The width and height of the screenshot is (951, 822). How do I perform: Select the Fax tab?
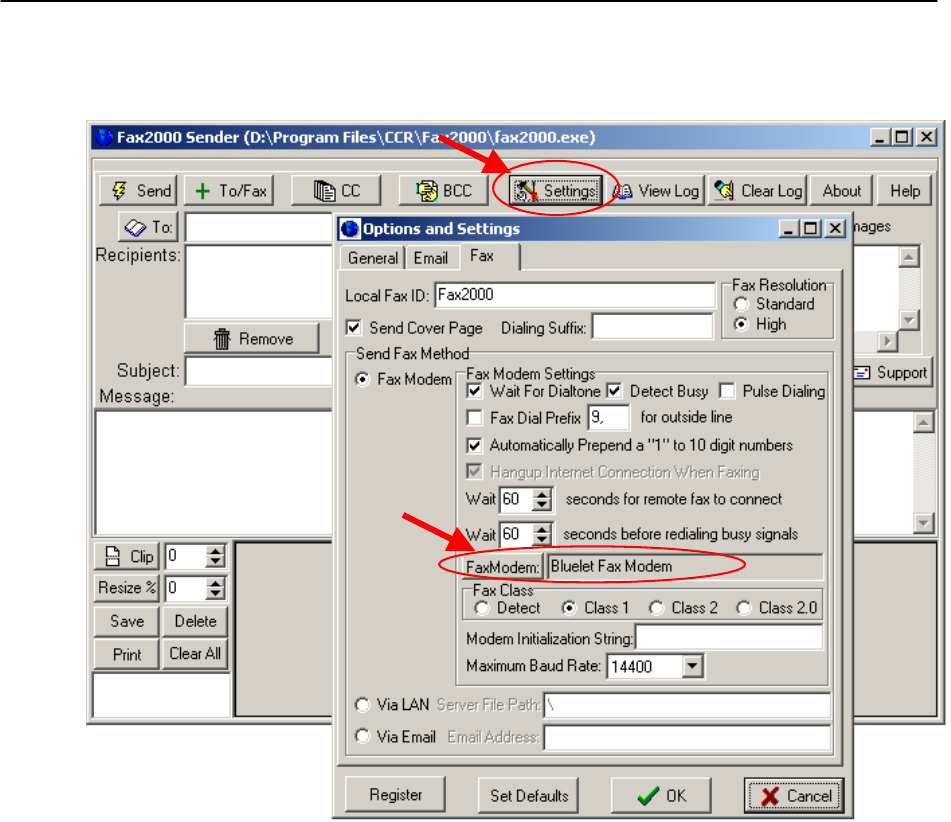click(x=489, y=256)
